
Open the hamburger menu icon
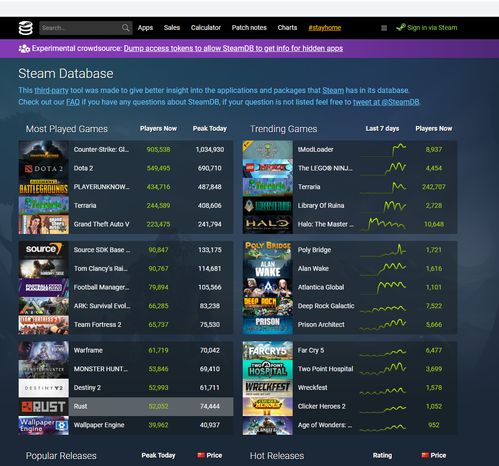pyautogui.click(x=384, y=28)
